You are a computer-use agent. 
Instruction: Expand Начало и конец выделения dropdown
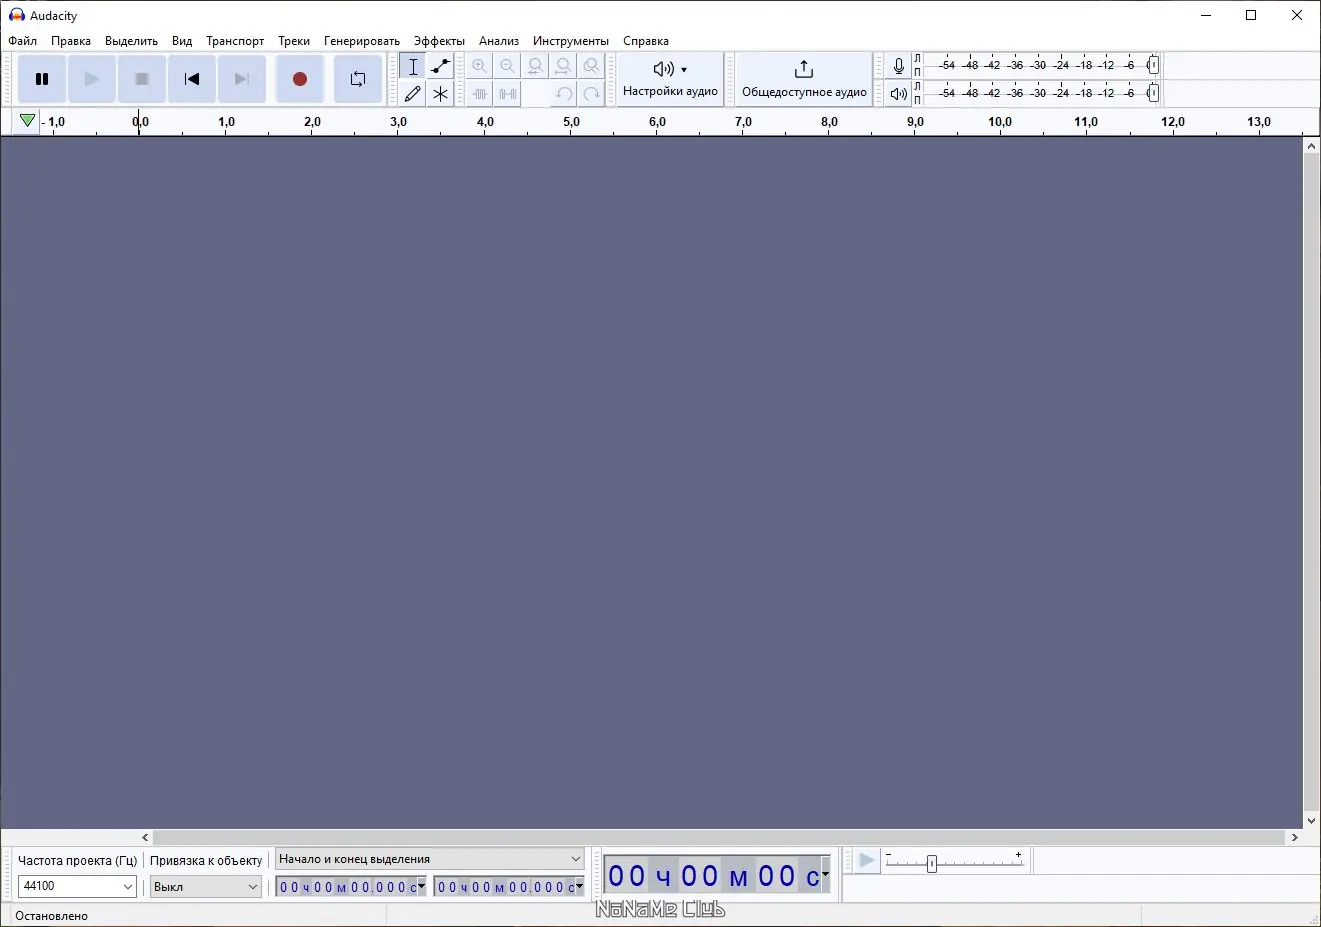430,859
